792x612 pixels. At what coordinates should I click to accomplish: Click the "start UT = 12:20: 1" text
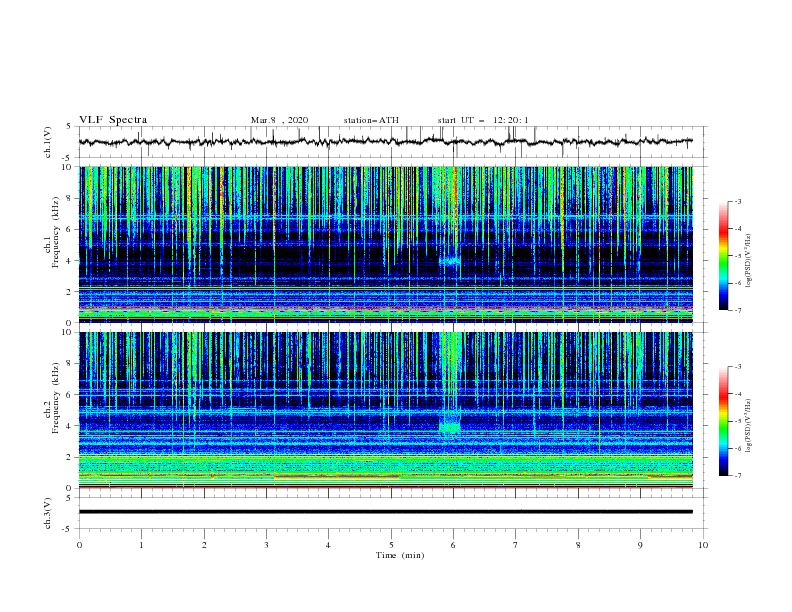point(483,120)
